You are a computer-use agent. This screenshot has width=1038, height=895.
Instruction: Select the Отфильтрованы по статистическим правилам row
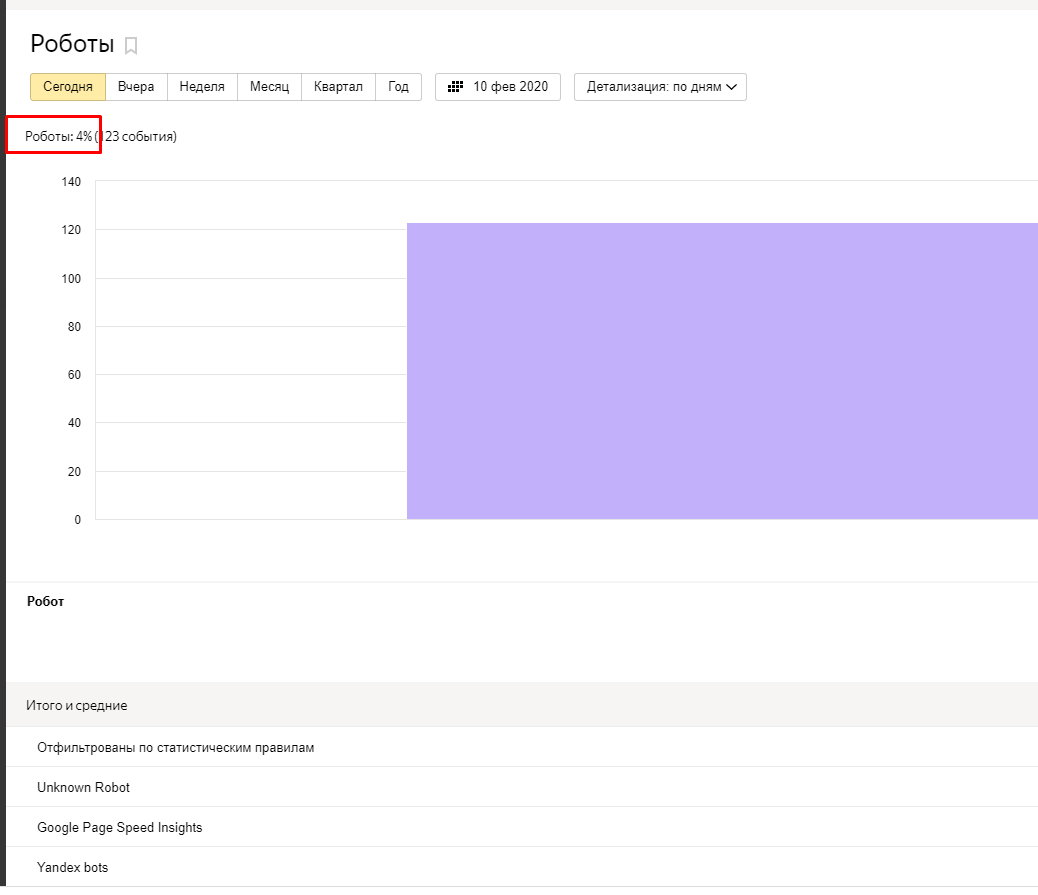point(522,747)
